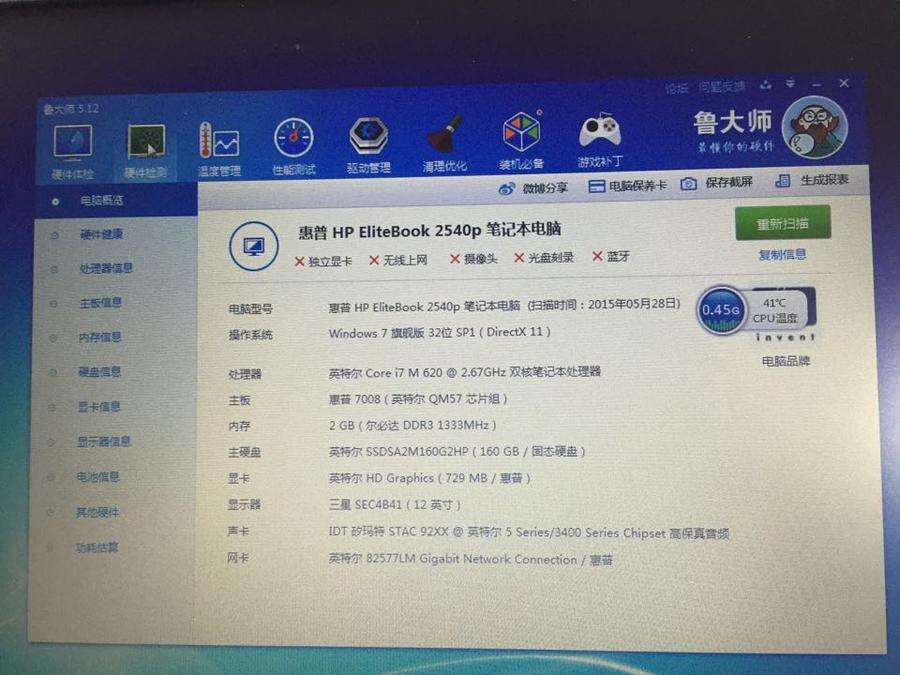This screenshot has width=900, height=675.
Task: Click the 操作系统 row label
Action: pos(250,335)
